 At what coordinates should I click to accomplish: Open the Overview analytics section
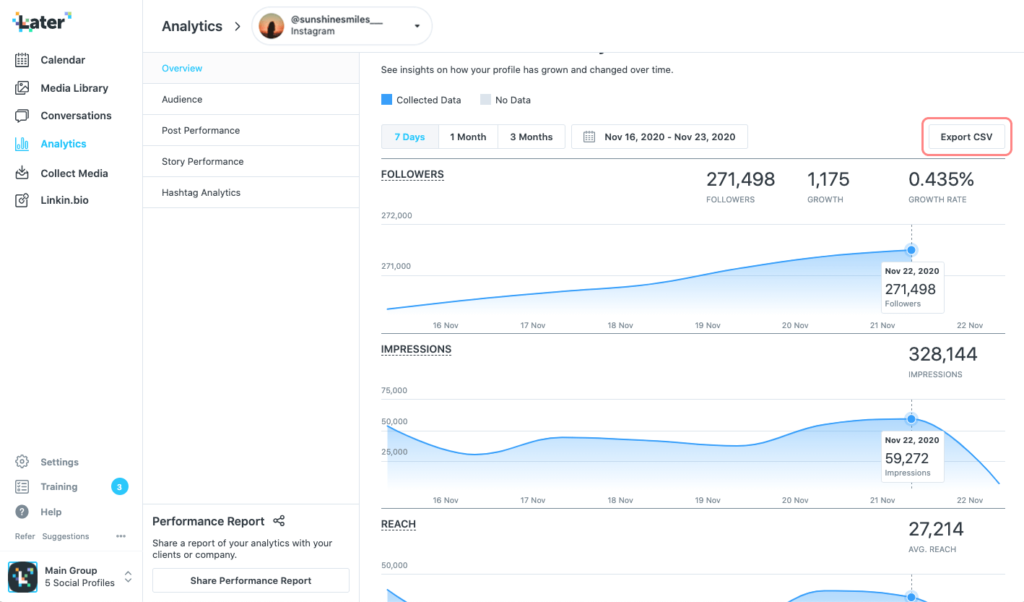point(251,68)
